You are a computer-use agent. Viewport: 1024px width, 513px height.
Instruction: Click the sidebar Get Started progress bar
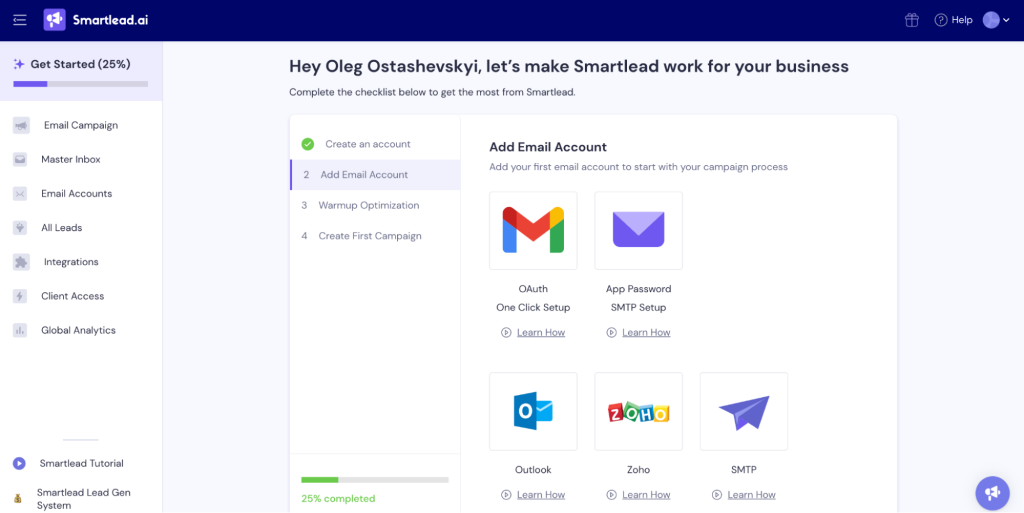80,84
